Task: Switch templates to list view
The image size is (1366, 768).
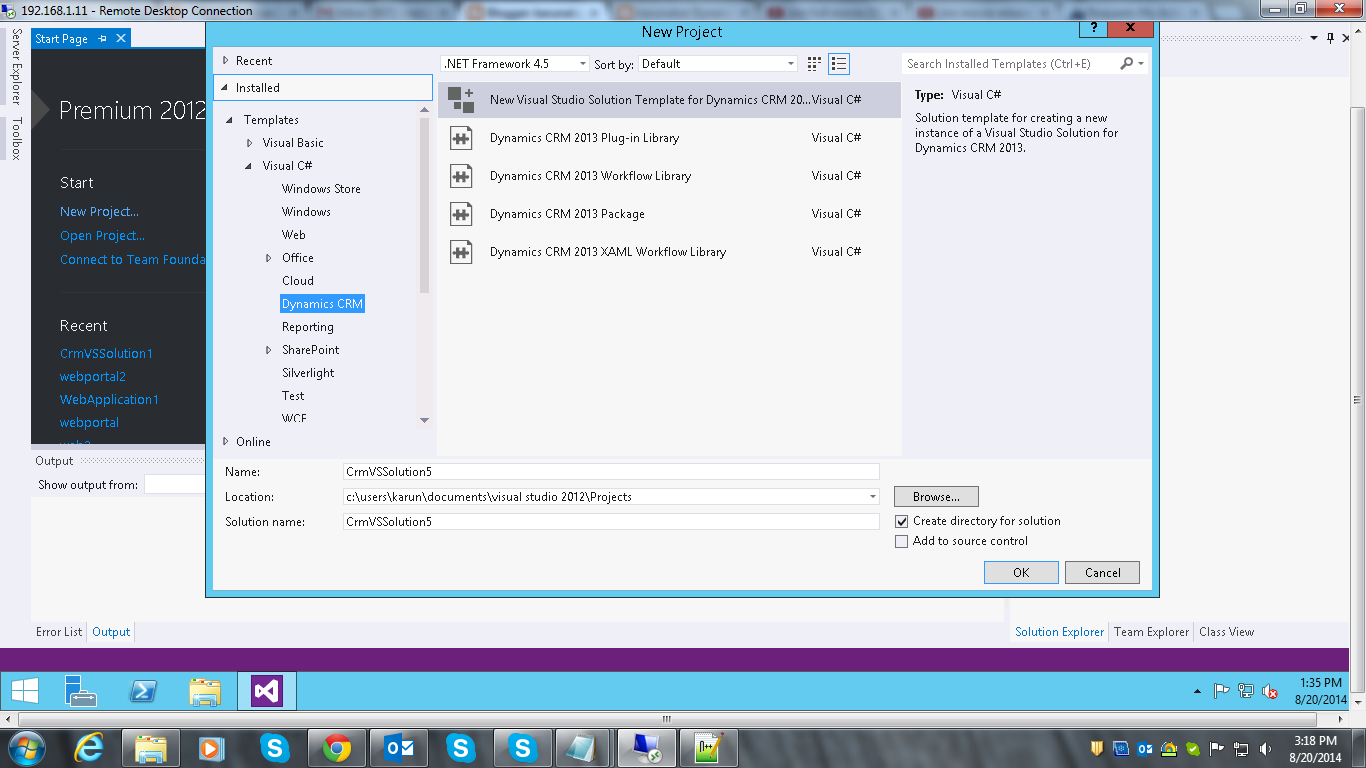Action: [838, 63]
